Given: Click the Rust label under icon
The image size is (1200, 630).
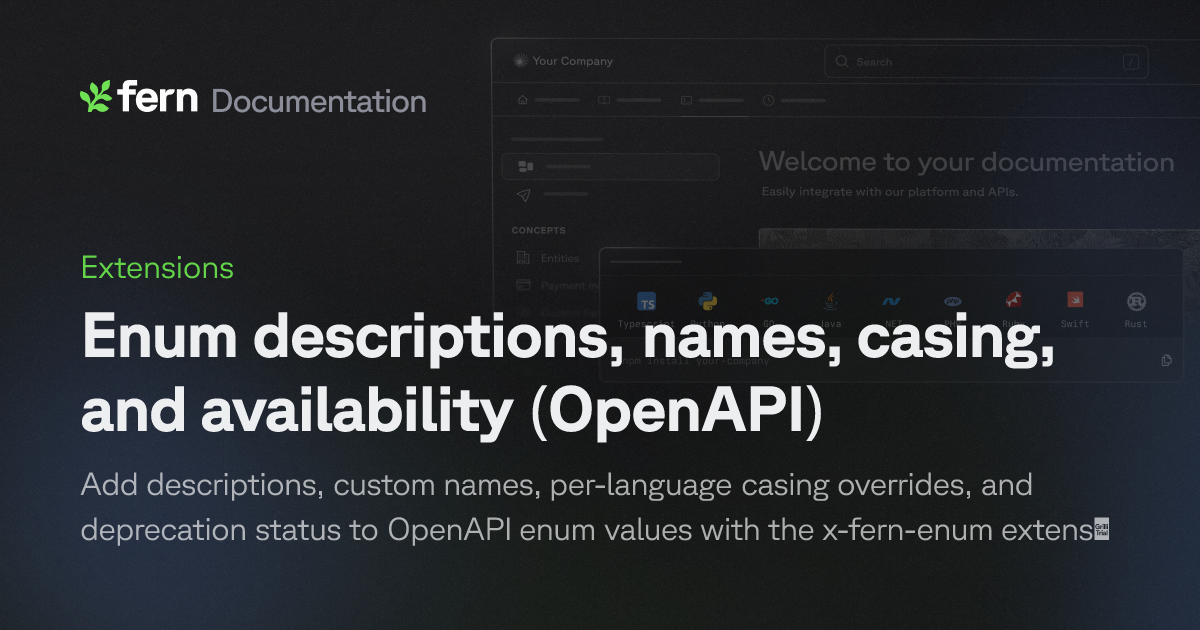Looking at the screenshot, I should 1136,324.
